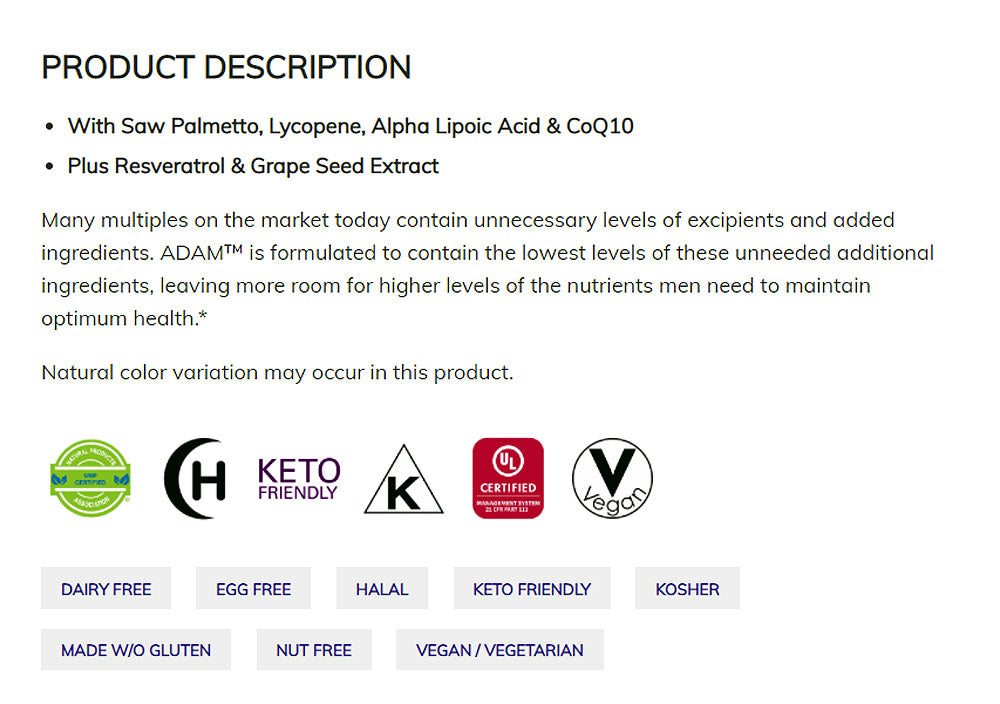Select the Made W/O Gluten tag

(136, 650)
